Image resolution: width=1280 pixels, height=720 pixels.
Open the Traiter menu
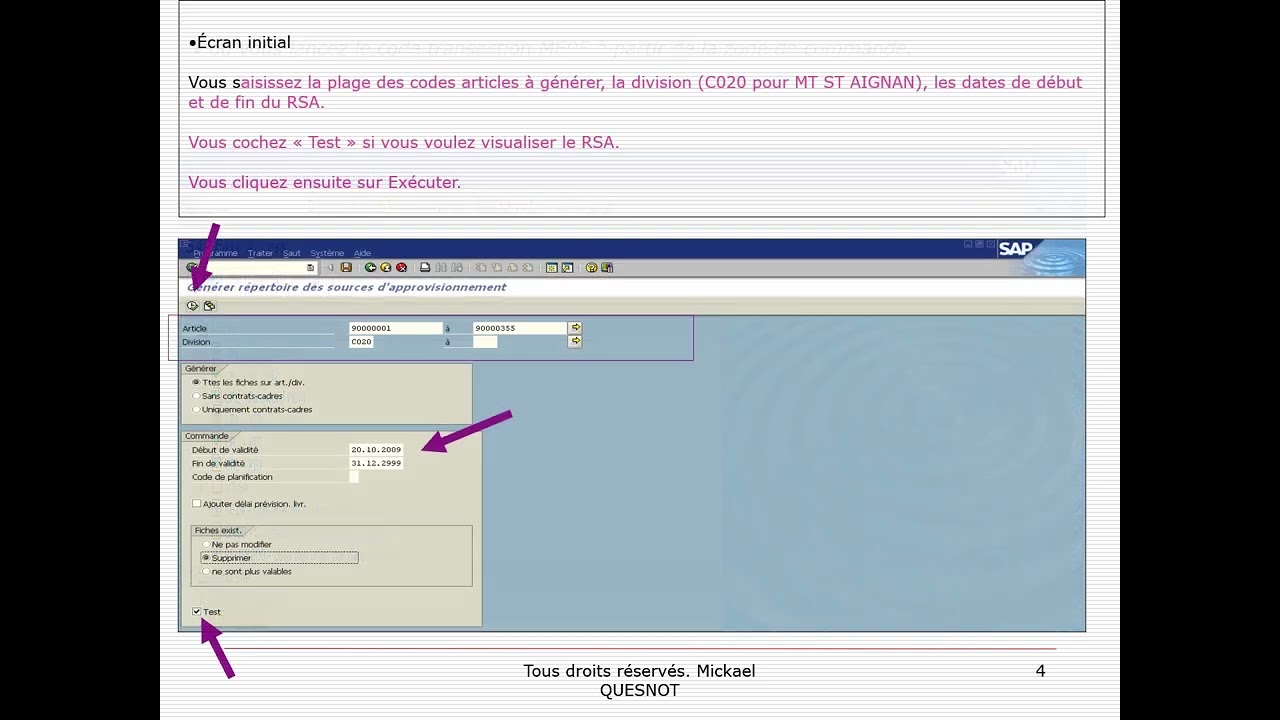(x=260, y=253)
